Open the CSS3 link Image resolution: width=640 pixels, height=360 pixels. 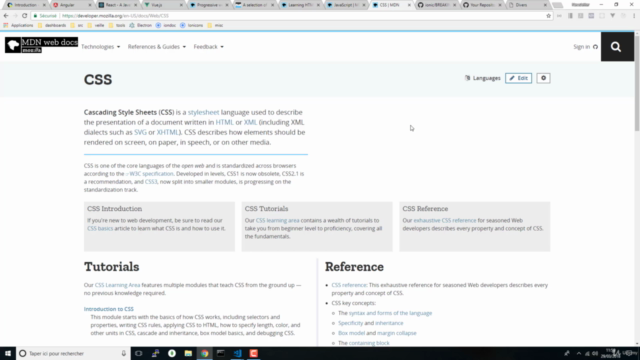(x=151, y=182)
